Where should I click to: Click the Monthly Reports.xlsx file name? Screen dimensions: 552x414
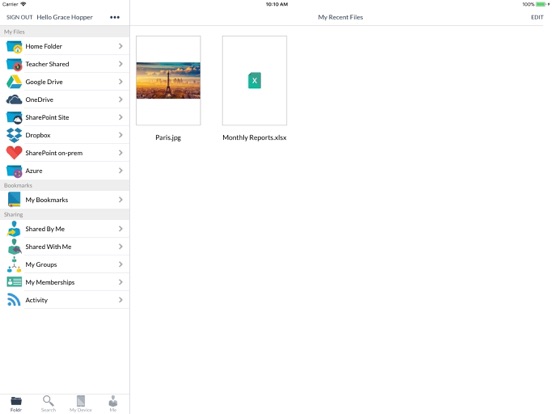coord(254,138)
